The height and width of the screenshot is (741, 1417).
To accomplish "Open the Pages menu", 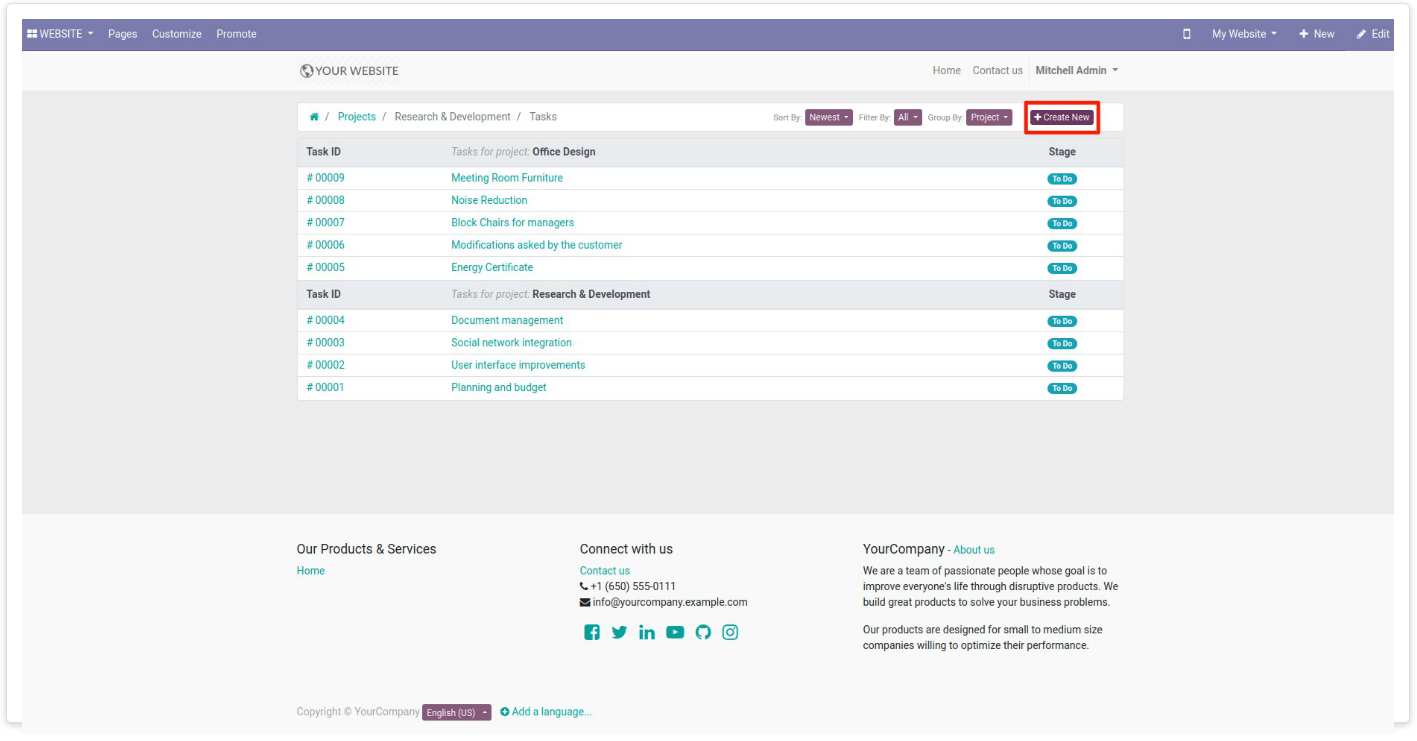I will 123,34.
